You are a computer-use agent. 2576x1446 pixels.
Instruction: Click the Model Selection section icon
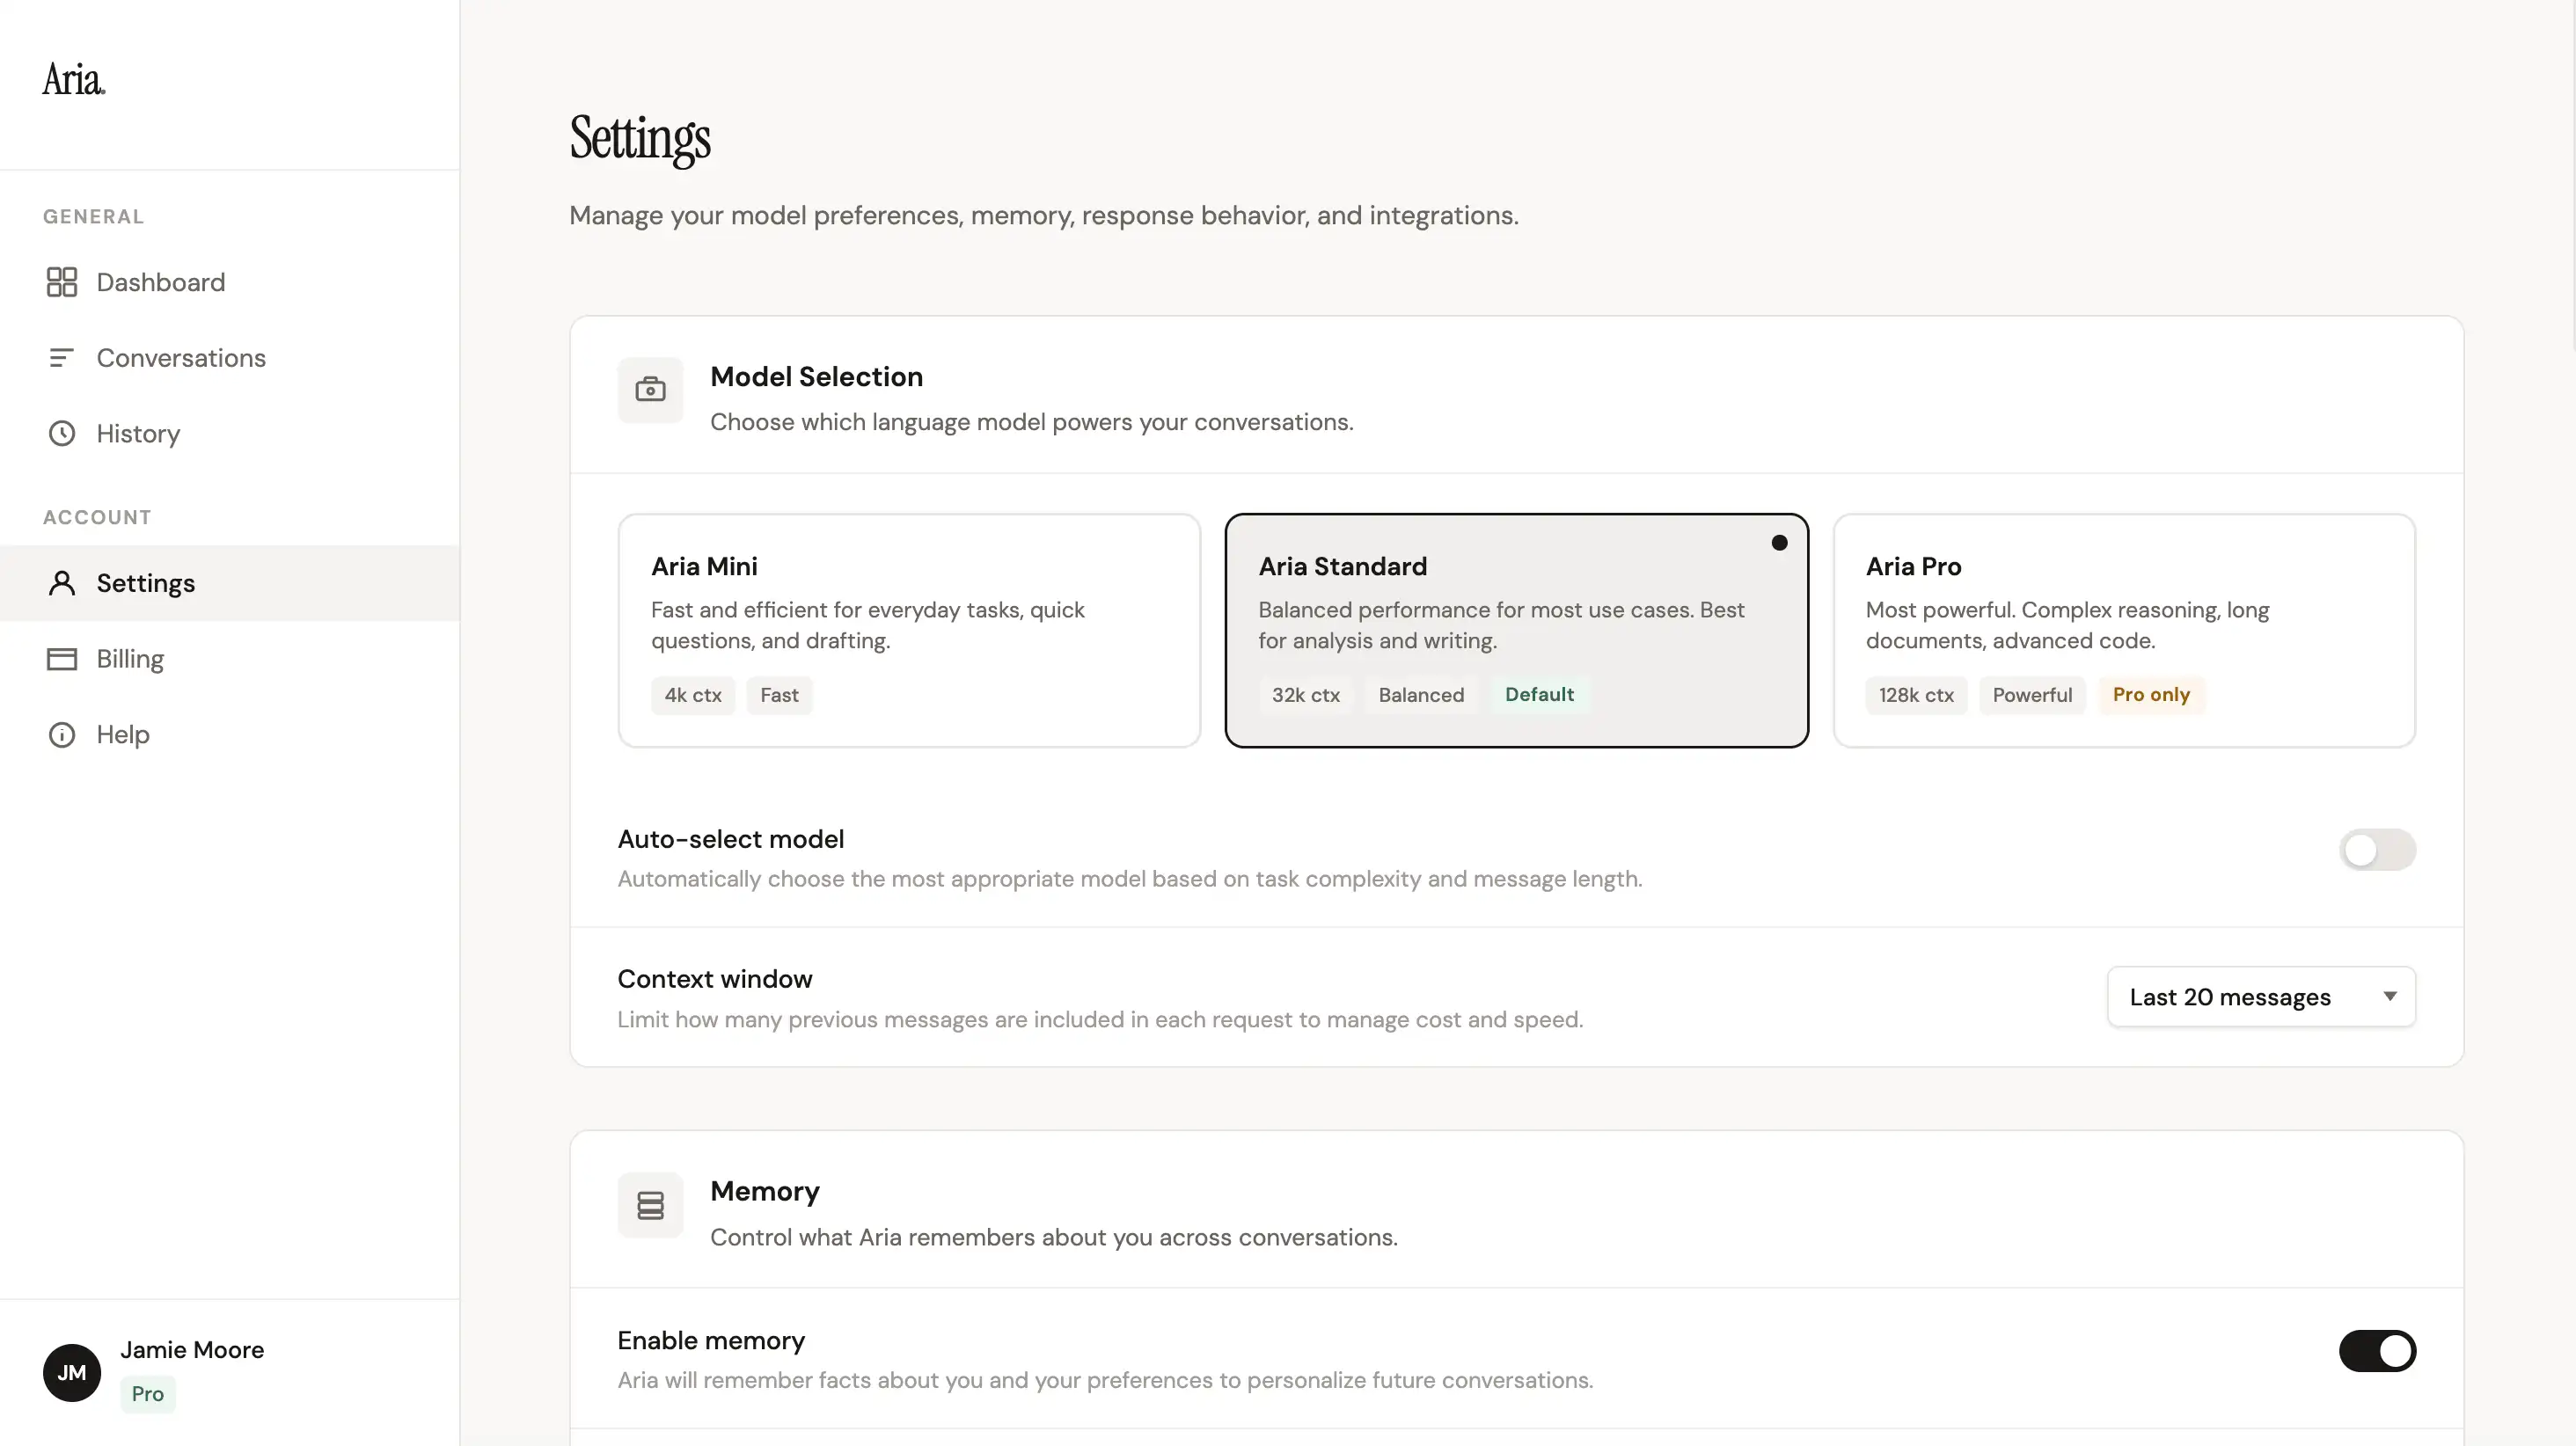coord(650,390)
